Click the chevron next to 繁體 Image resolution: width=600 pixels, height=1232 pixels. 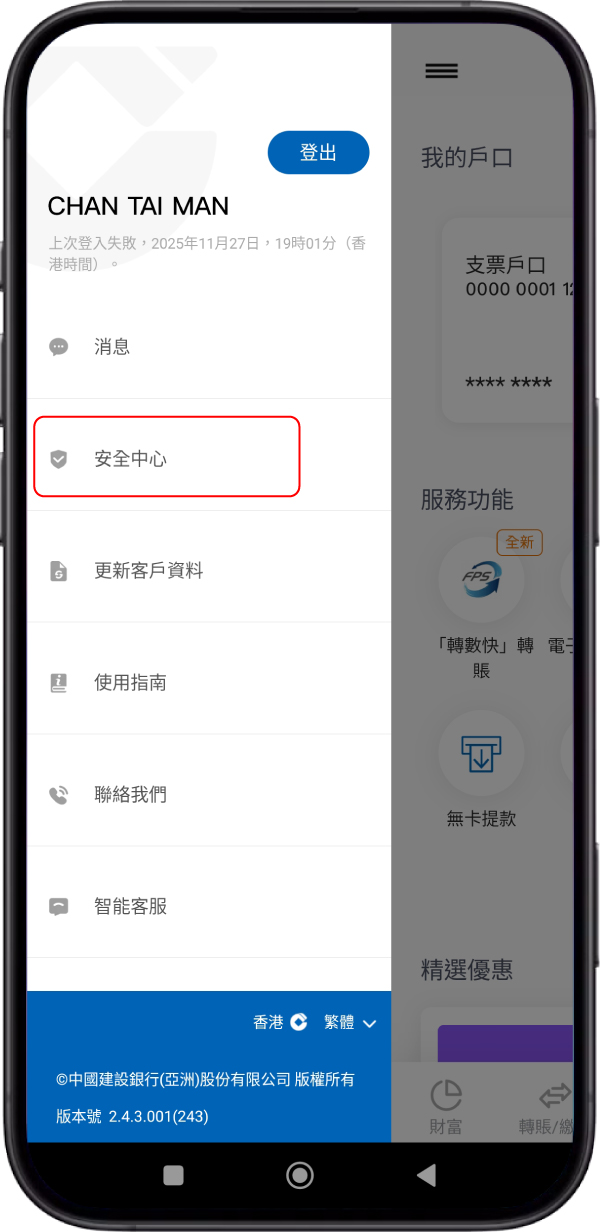(369, 1024)
